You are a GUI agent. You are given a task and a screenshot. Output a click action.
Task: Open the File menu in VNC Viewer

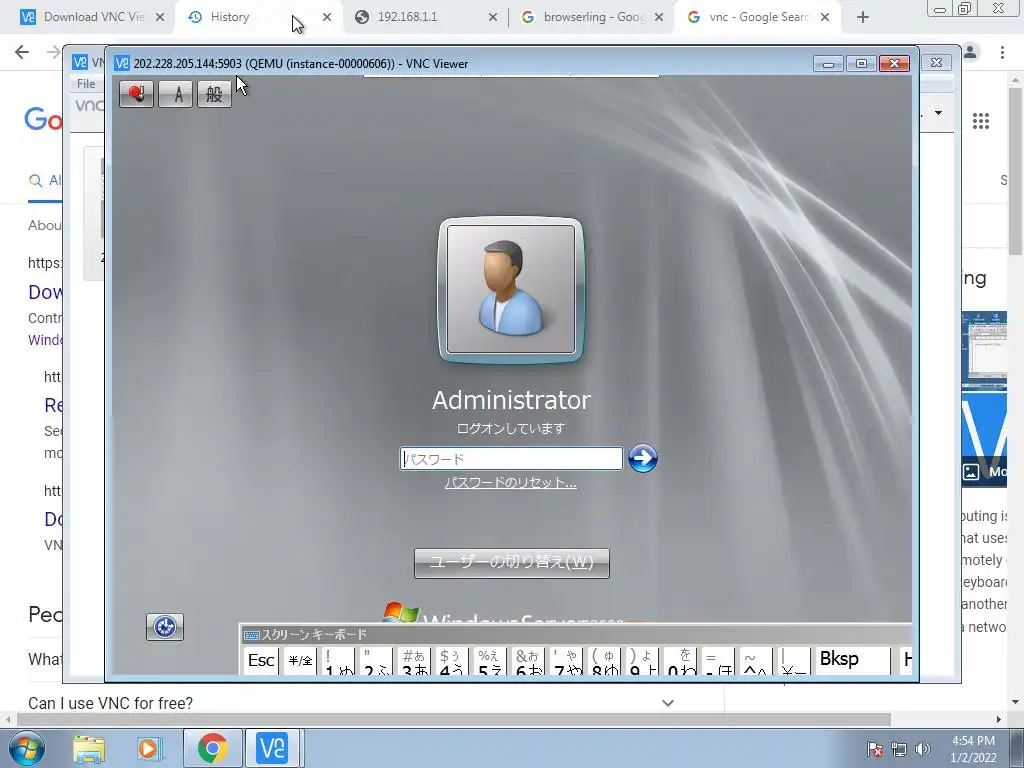click(86, 84)
